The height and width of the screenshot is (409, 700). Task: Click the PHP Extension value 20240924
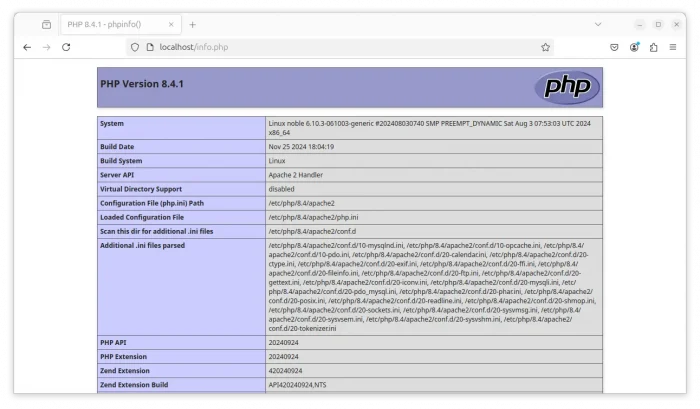283,357
